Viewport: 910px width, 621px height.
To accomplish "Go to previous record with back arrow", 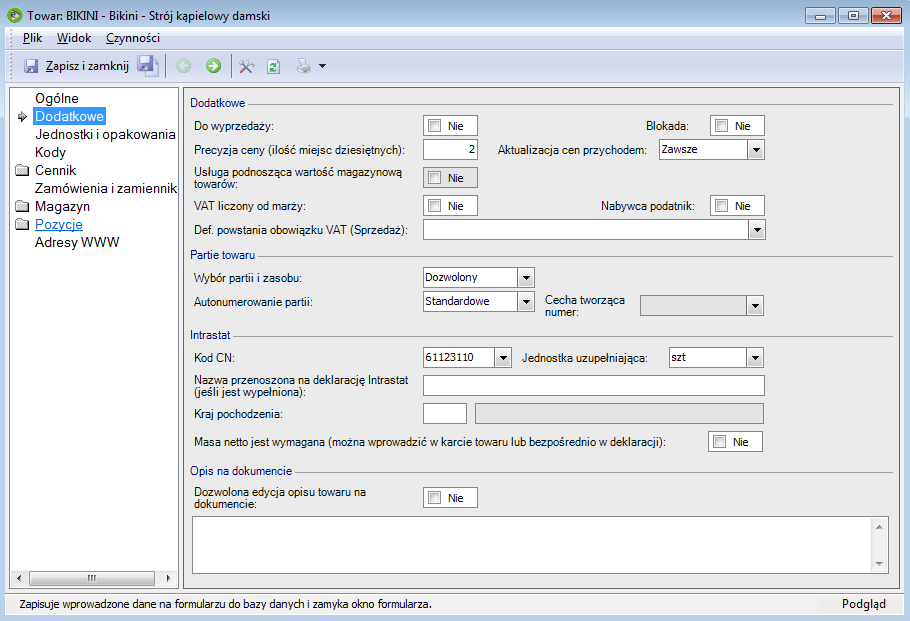I will pyautogui.click(x=183, y=66).
